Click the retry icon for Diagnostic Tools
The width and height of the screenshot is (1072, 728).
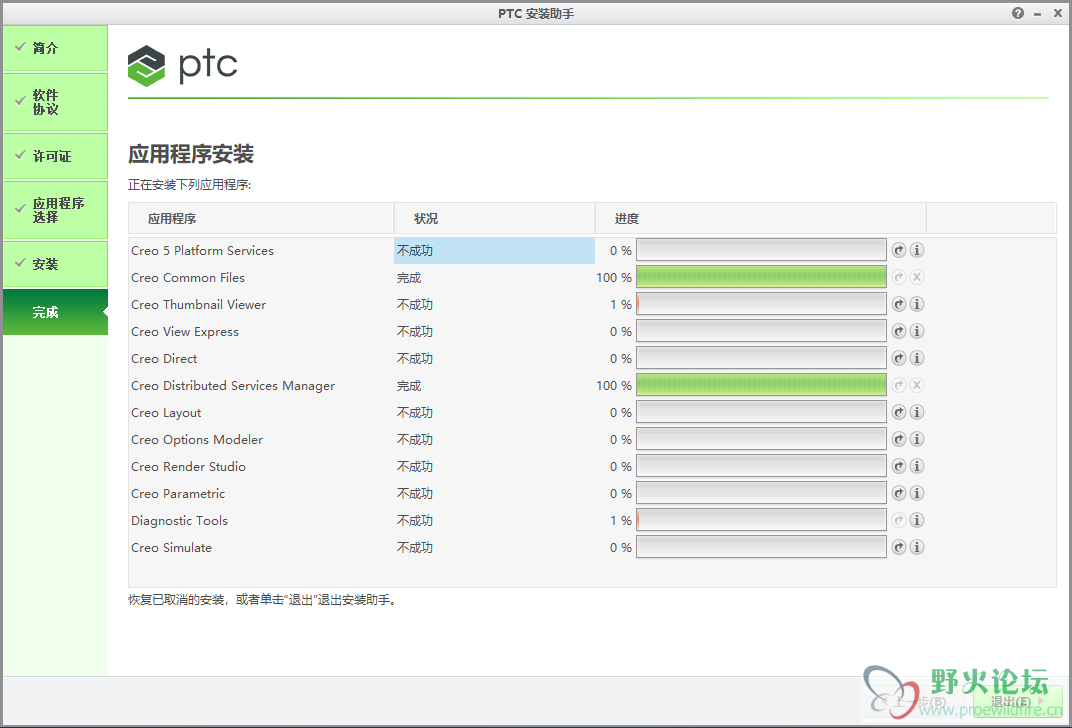coord(899,520)
